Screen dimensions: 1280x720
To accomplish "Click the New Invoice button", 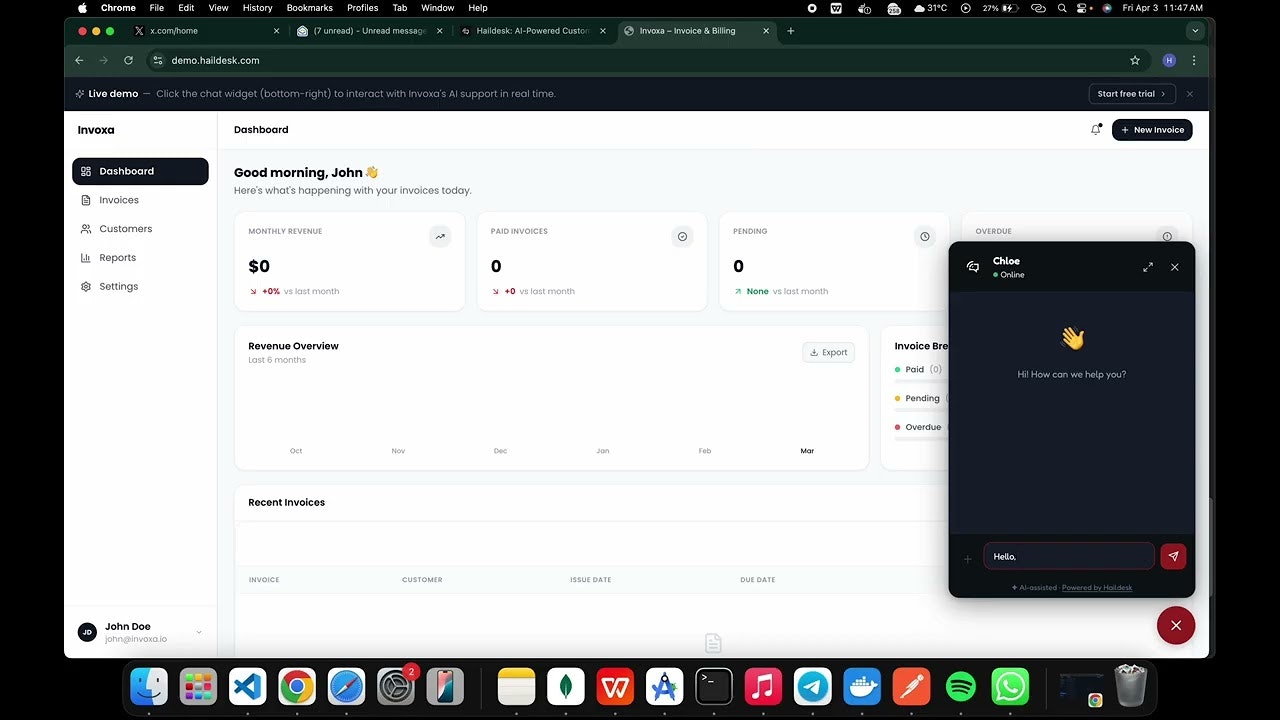I will pyautogui.click(x=1152, y=130).
